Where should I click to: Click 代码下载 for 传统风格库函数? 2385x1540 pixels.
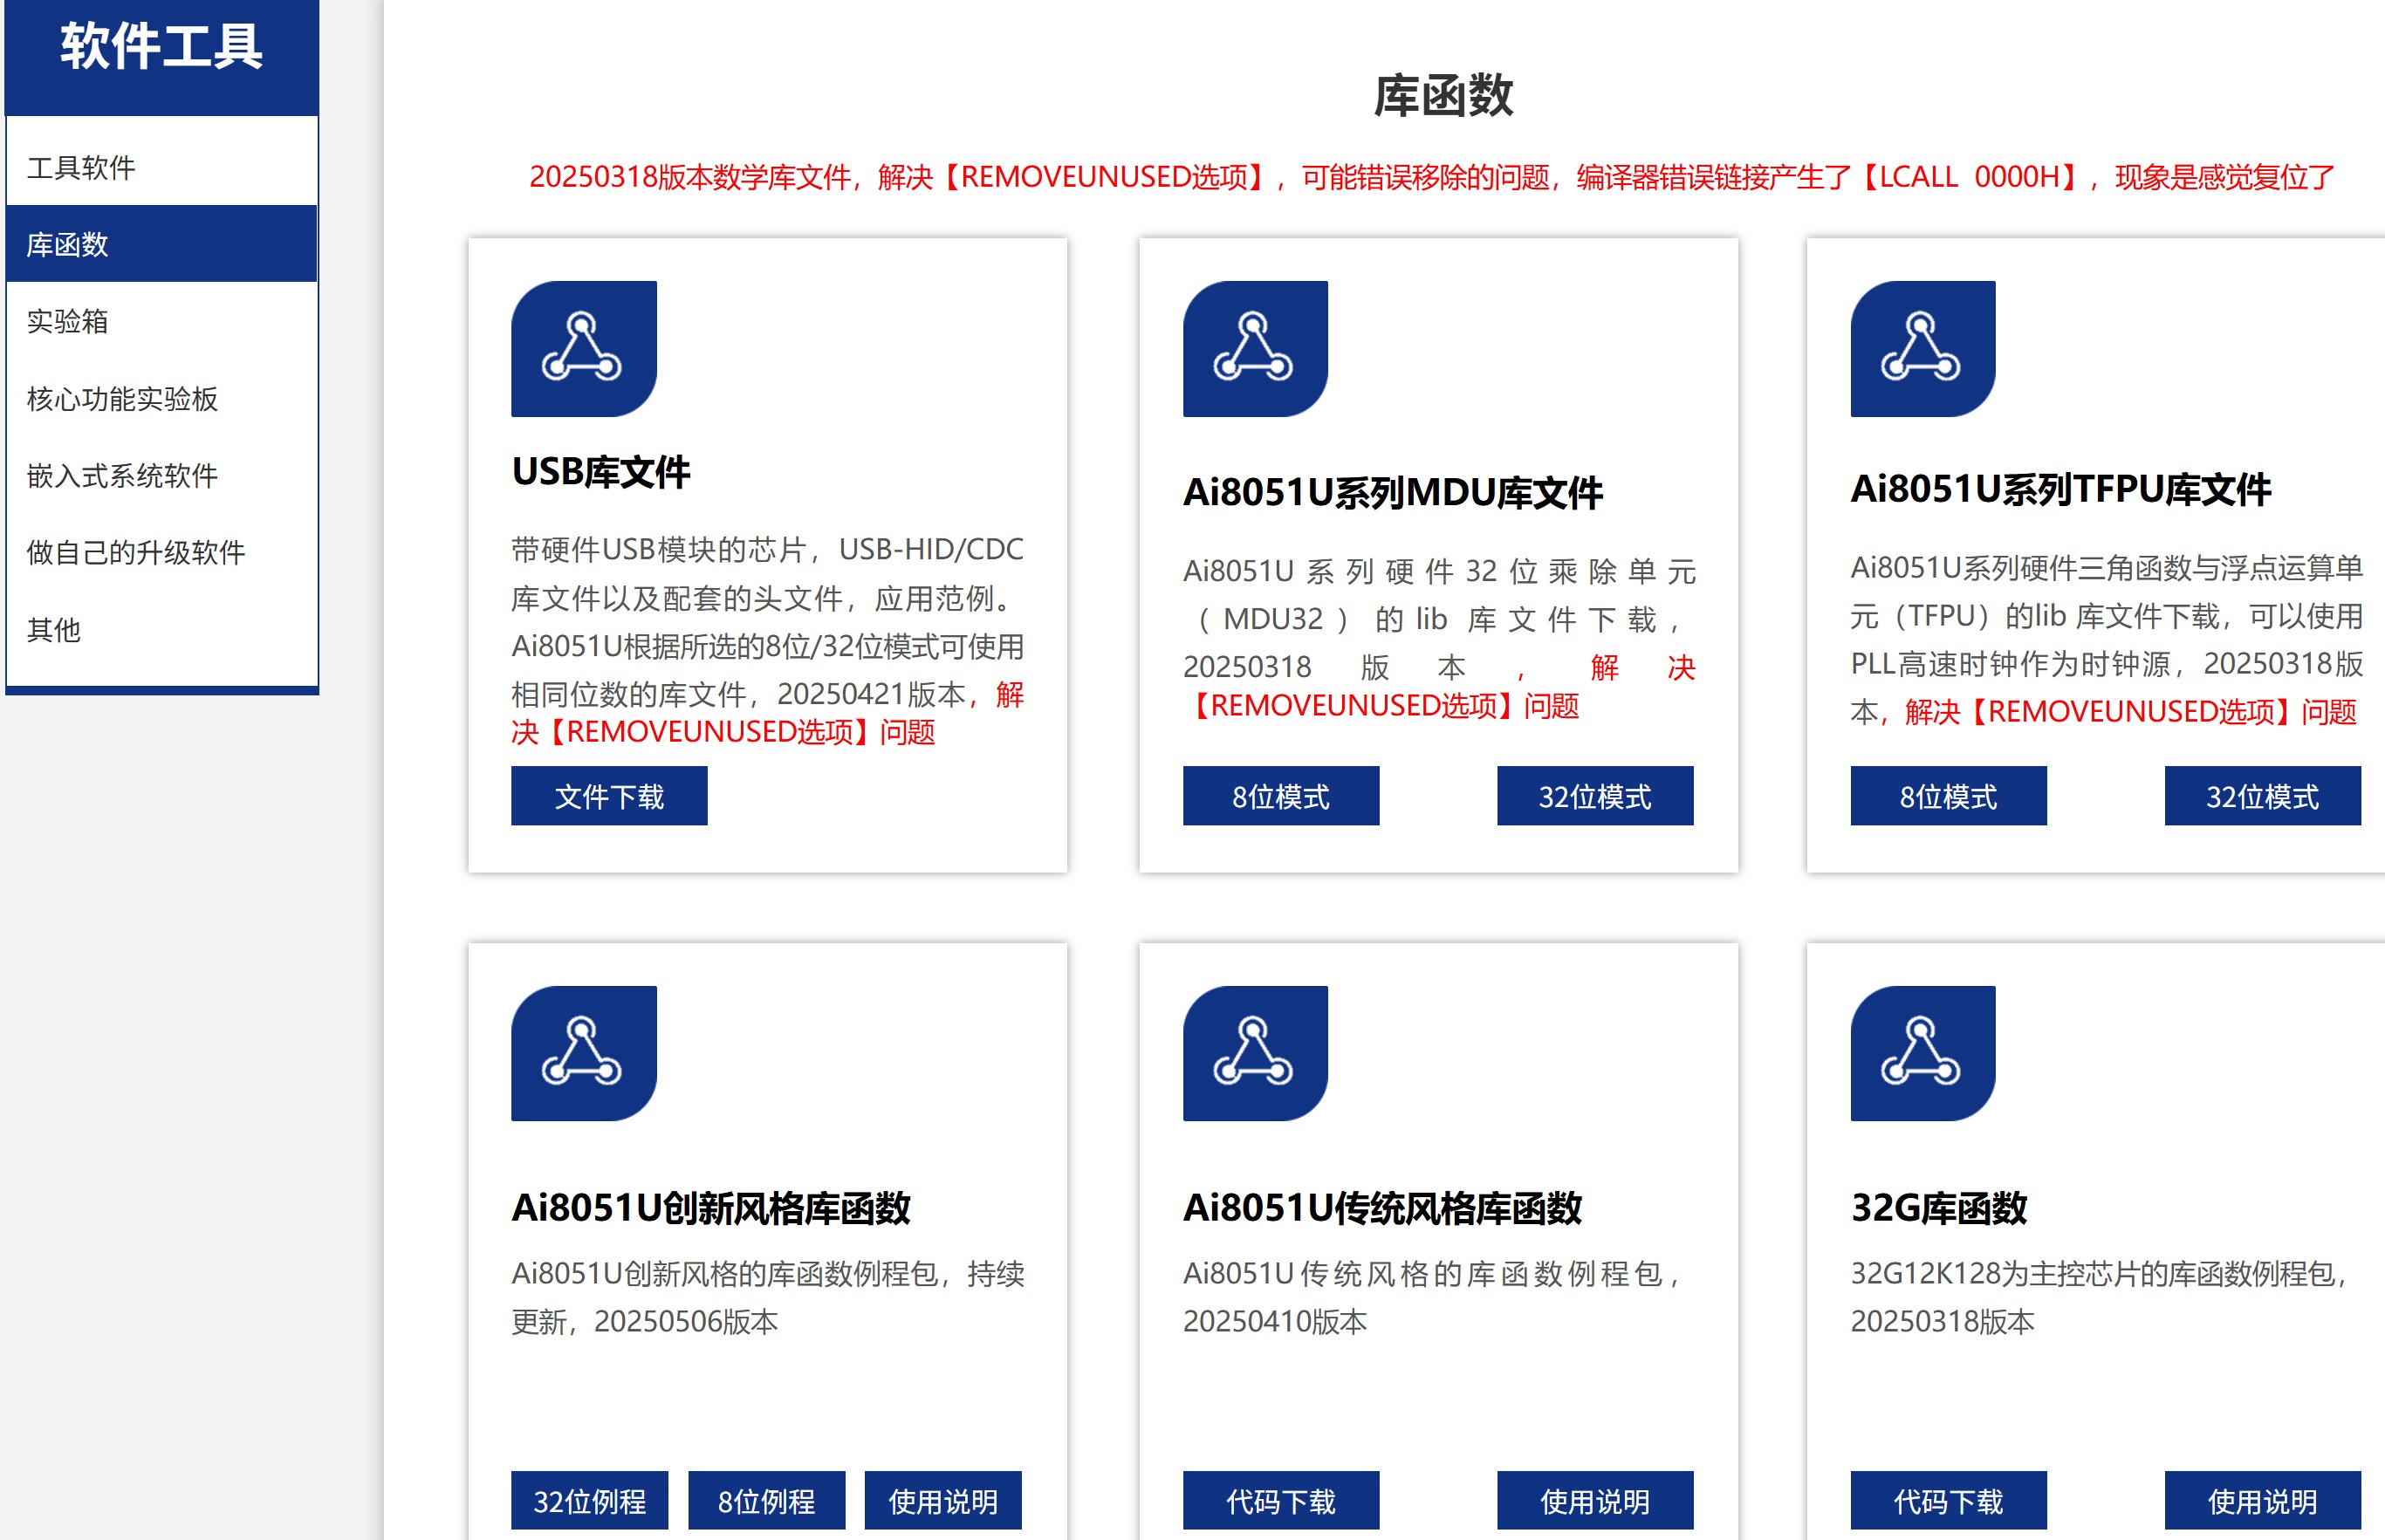tap(1280, 1500)
